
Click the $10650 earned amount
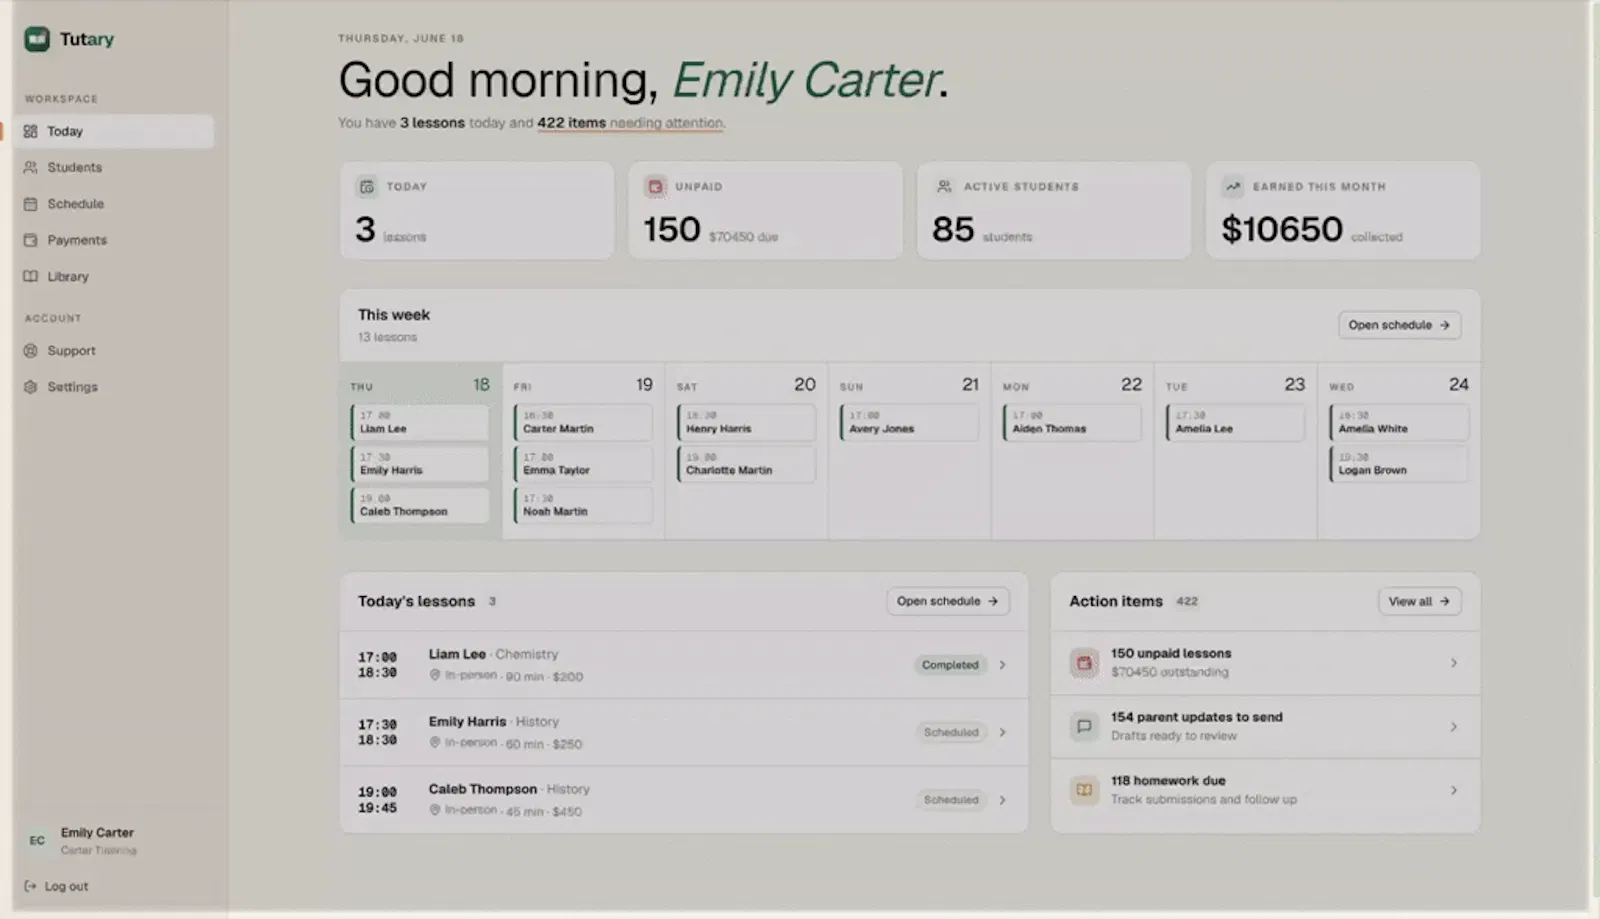[1282, 229]
